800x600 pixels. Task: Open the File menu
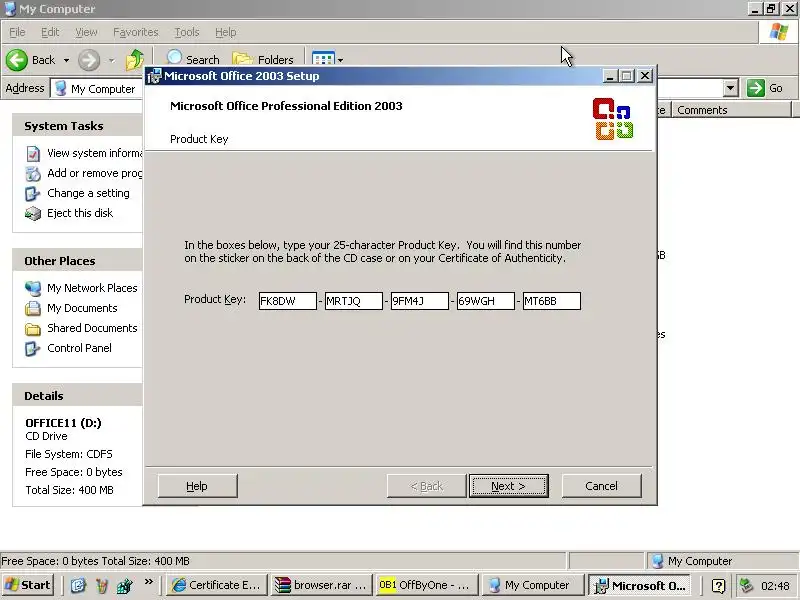pos(17,32)
